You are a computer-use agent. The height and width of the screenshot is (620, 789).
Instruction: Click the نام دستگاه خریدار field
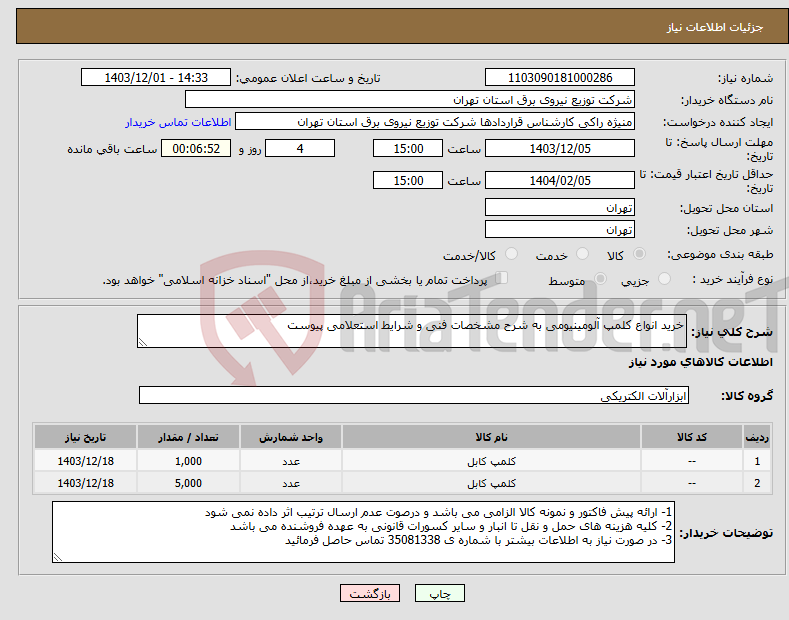[410, 100]
